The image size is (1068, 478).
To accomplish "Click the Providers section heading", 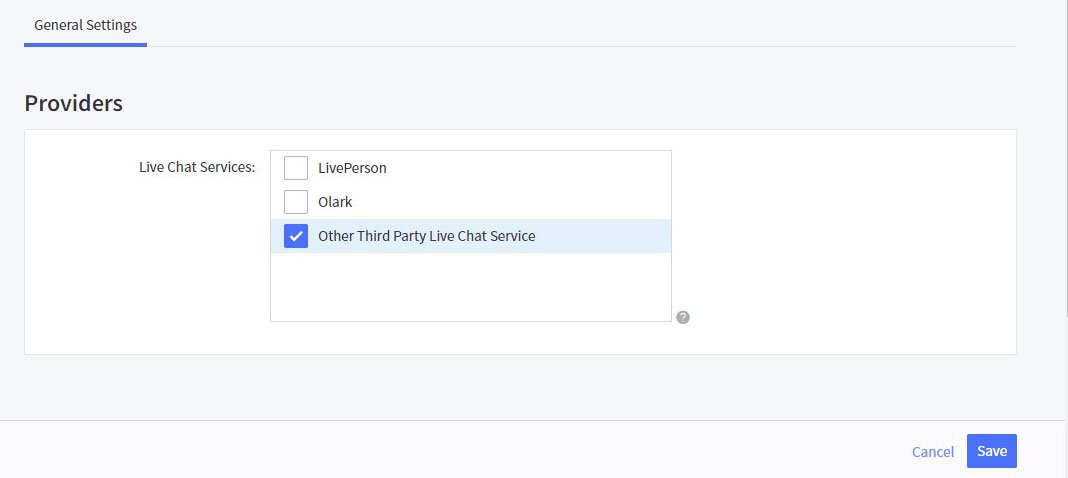I will pyautogui.click(x=73, y=103).
